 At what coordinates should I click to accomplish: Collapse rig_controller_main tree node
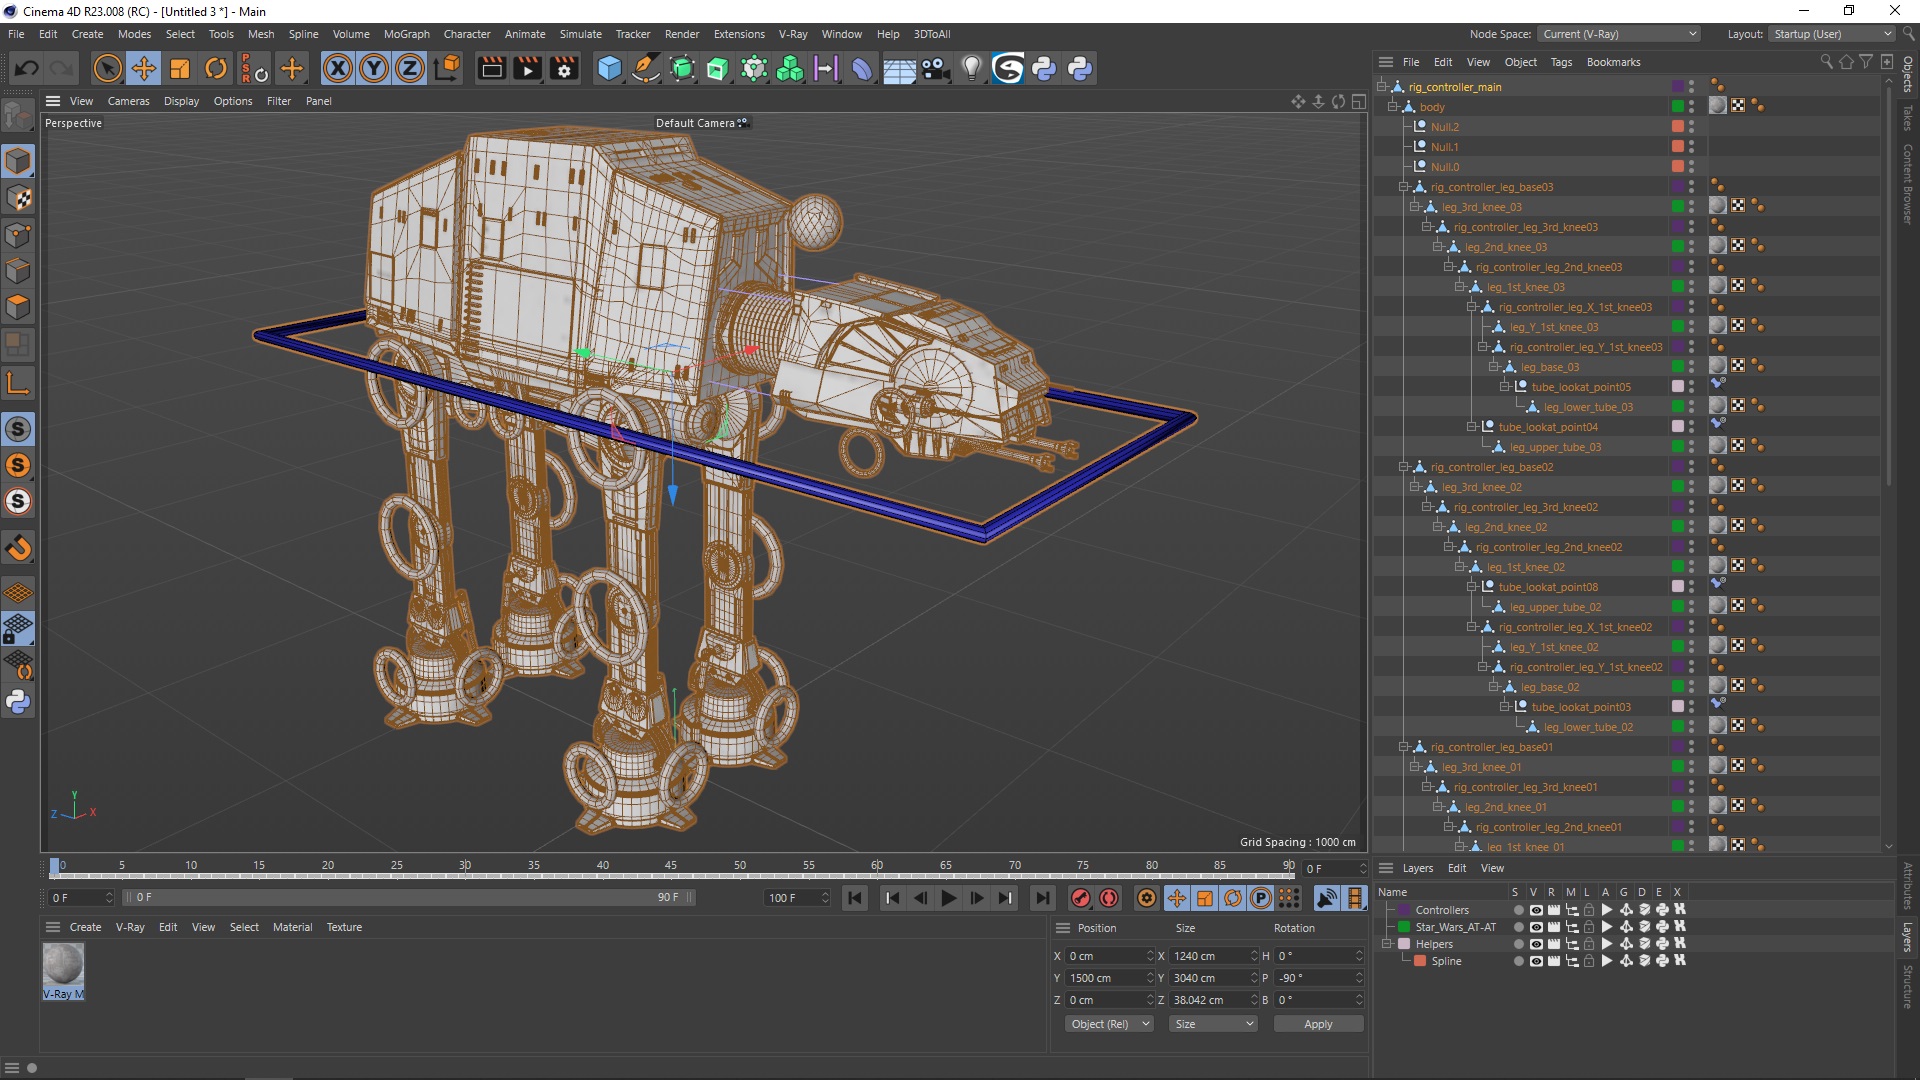1381,87
